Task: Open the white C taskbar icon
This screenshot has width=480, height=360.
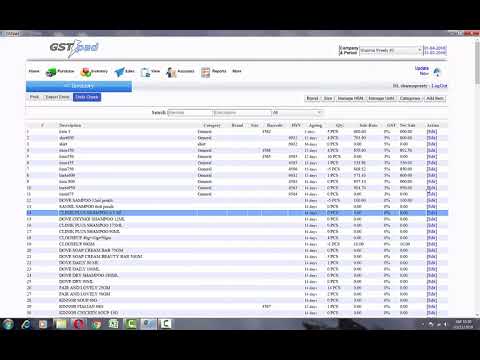Action: 166,324
